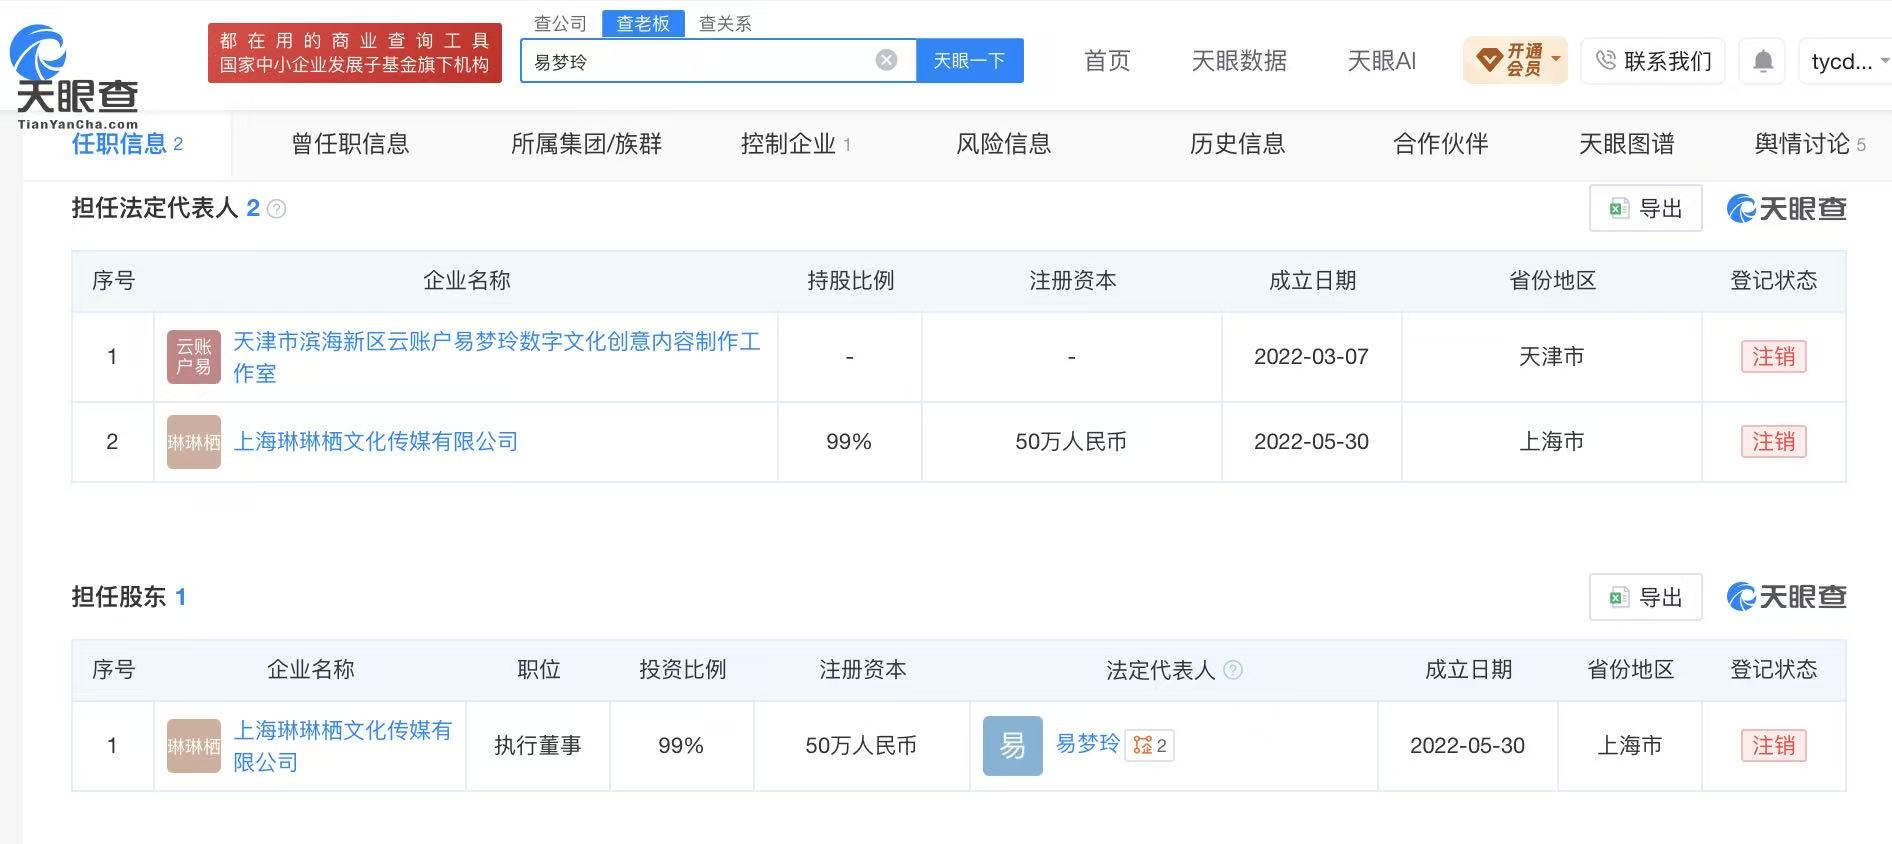Click the relationship count badge next to 易梦玲

[1149, 745]
